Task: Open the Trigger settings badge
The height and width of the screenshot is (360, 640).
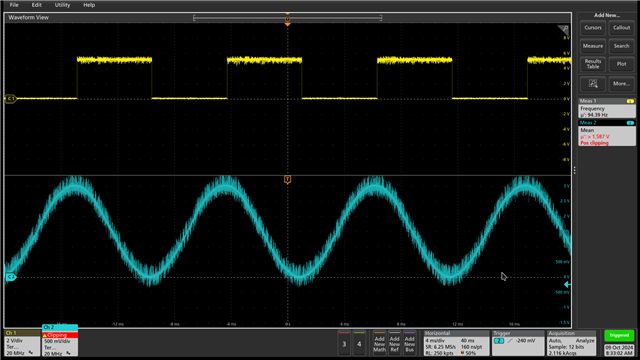Action: (518, 343)
